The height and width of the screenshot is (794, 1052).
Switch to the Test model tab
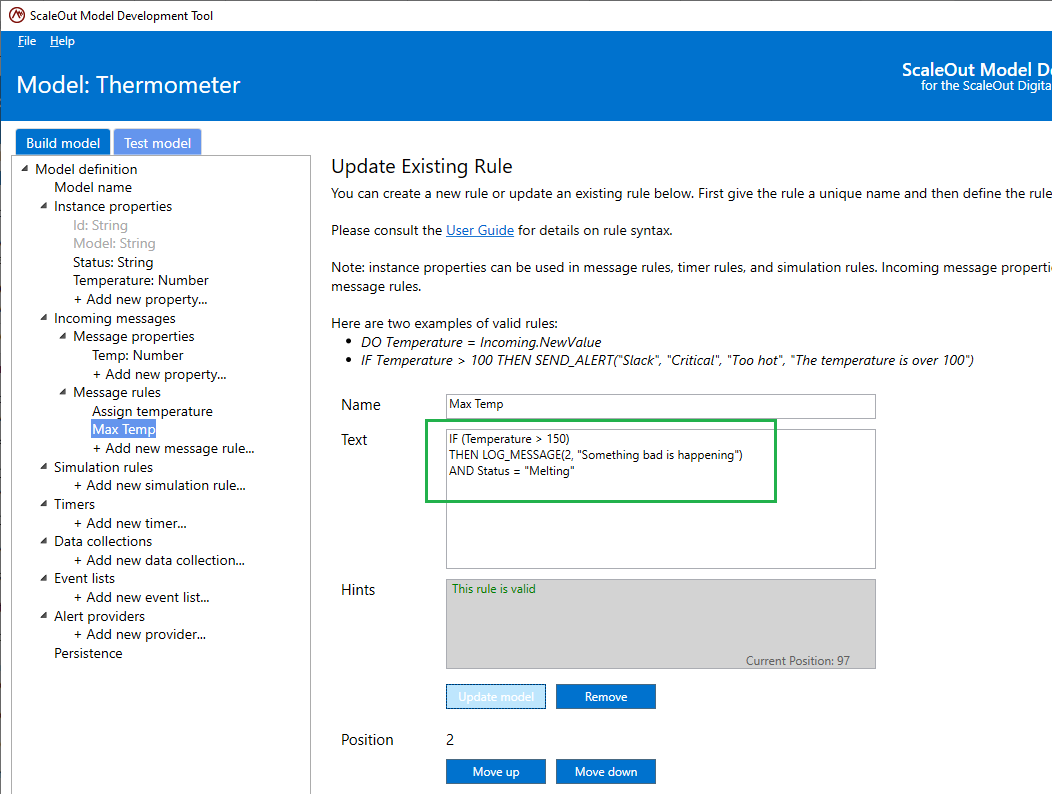tap(158, 143)
